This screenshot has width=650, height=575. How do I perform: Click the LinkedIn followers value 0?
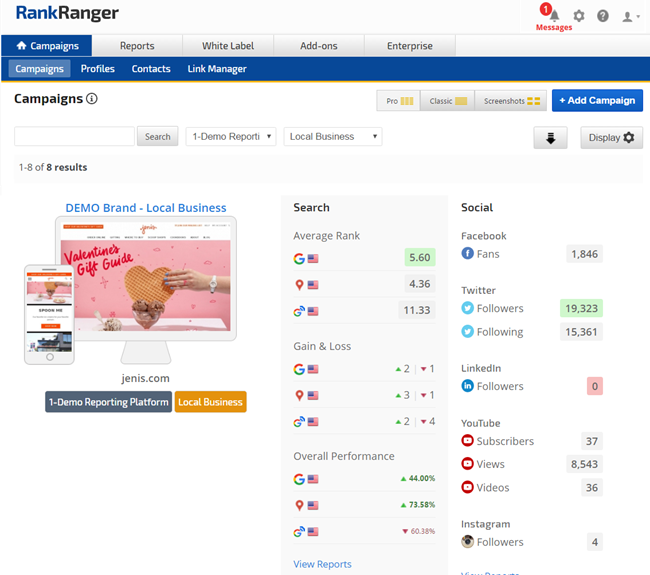[594, 386]
